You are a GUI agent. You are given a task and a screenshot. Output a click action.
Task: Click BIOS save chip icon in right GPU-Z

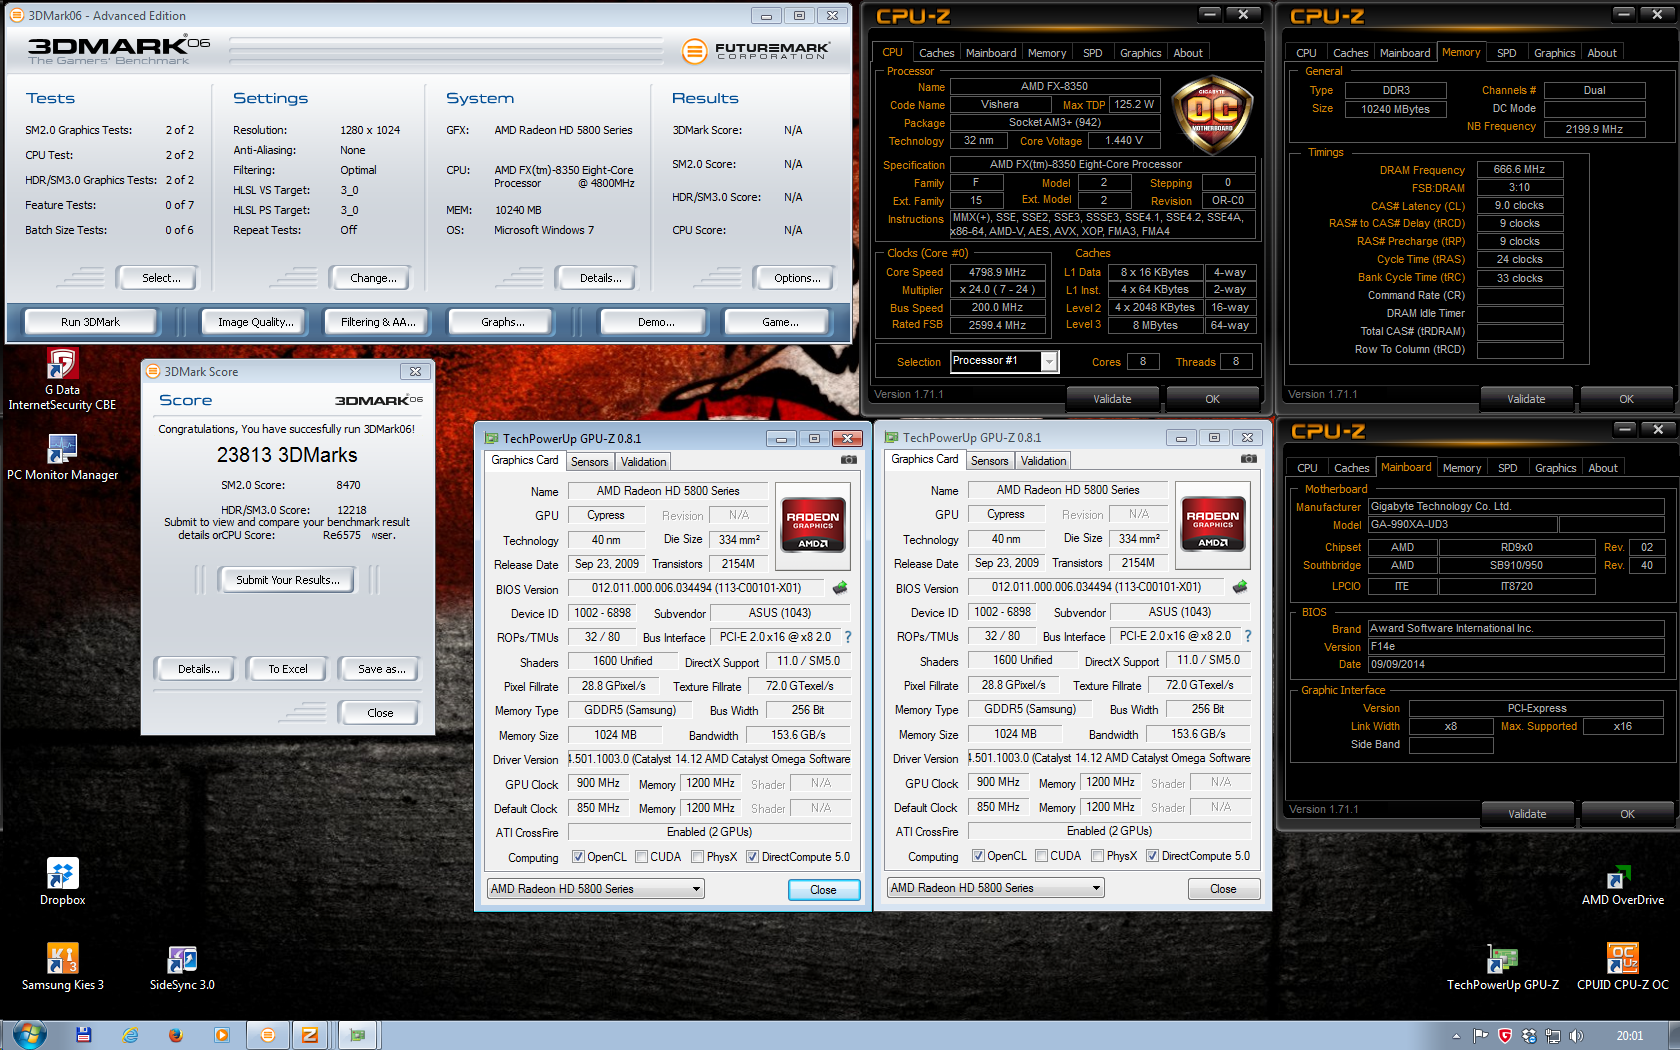1240,587
